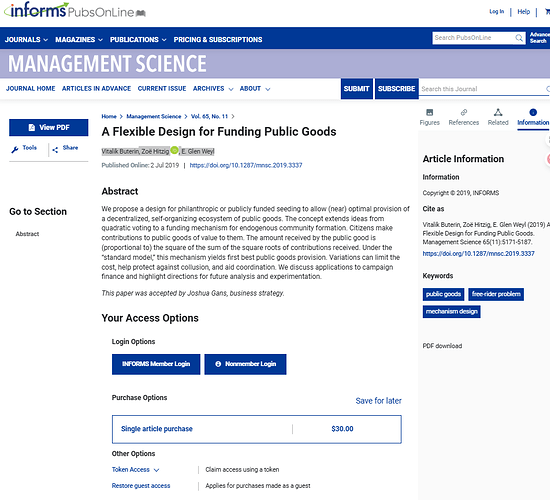The height and width of the screenshot is (500, 550).
Task: Click the ORCID icon beside Zoë Hitzig
Action: pos(174,151)
